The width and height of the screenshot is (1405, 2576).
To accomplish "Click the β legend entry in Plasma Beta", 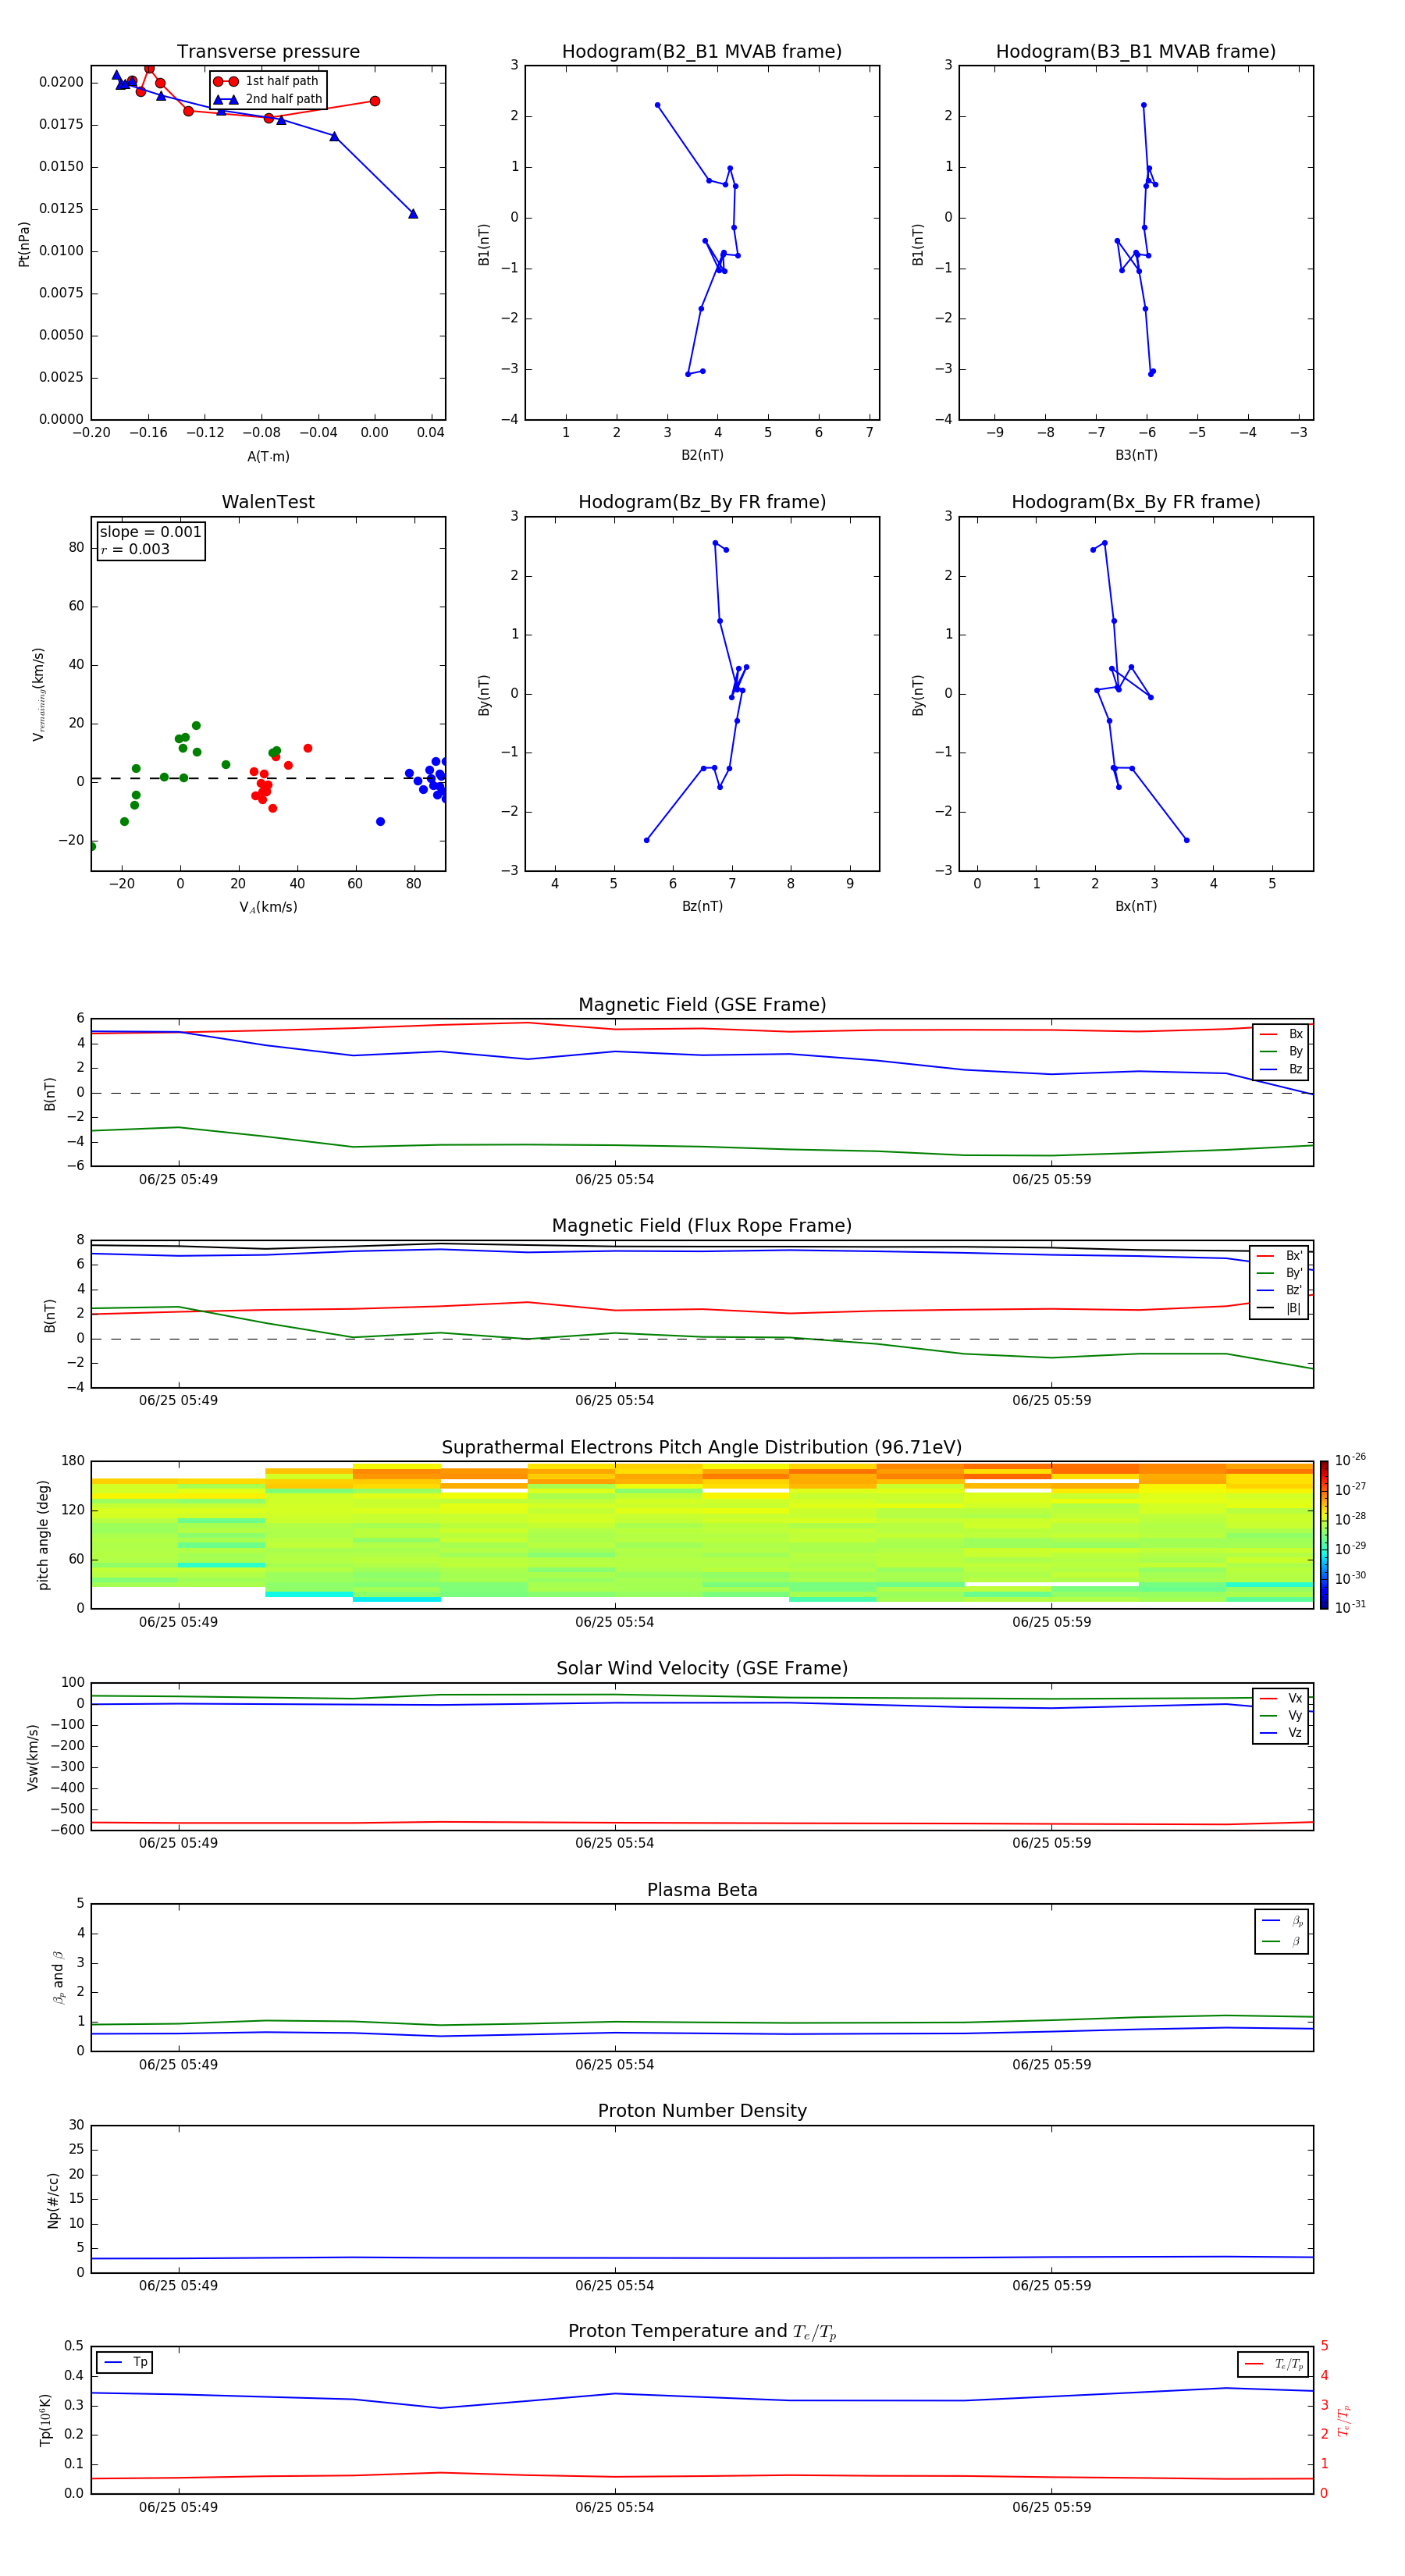I will click(1282, 1941).
